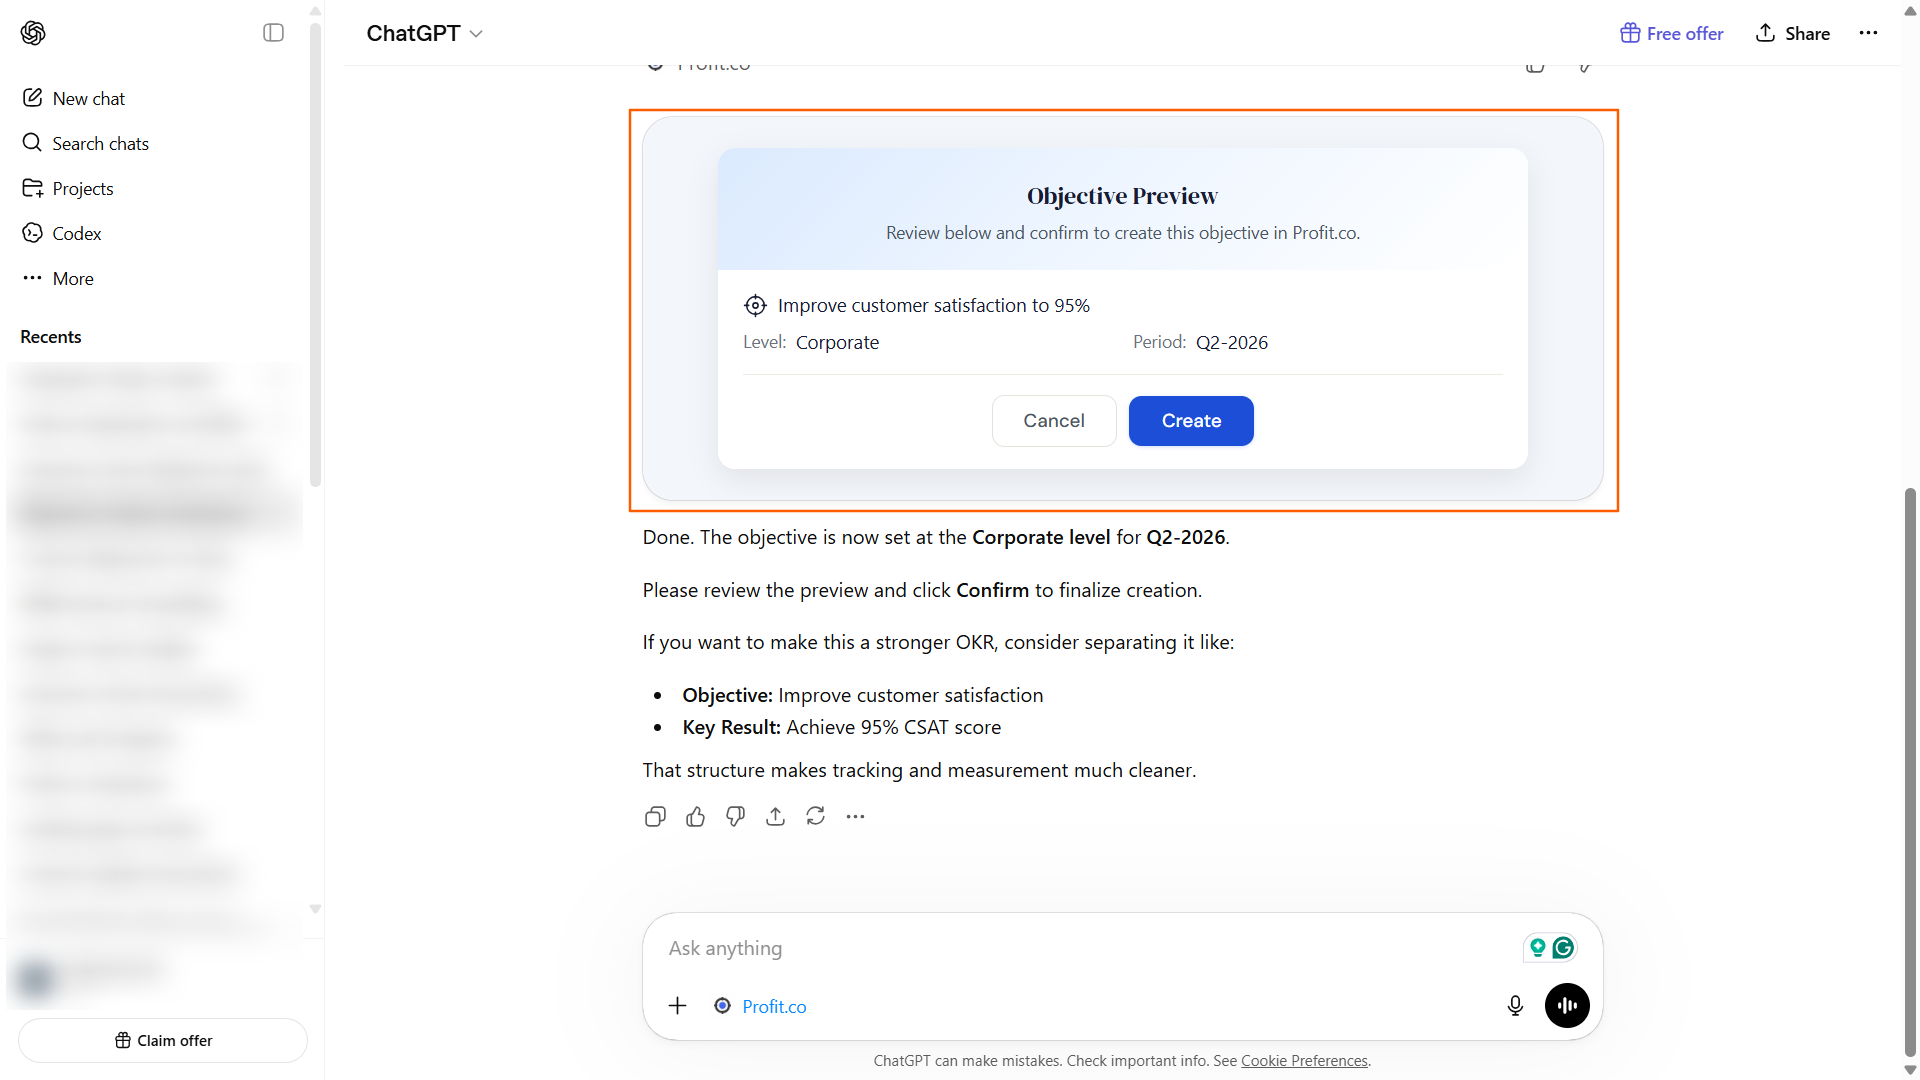The image size is (1920, 1080).
Task: Click the objective target icon
Action: (755, 306)
